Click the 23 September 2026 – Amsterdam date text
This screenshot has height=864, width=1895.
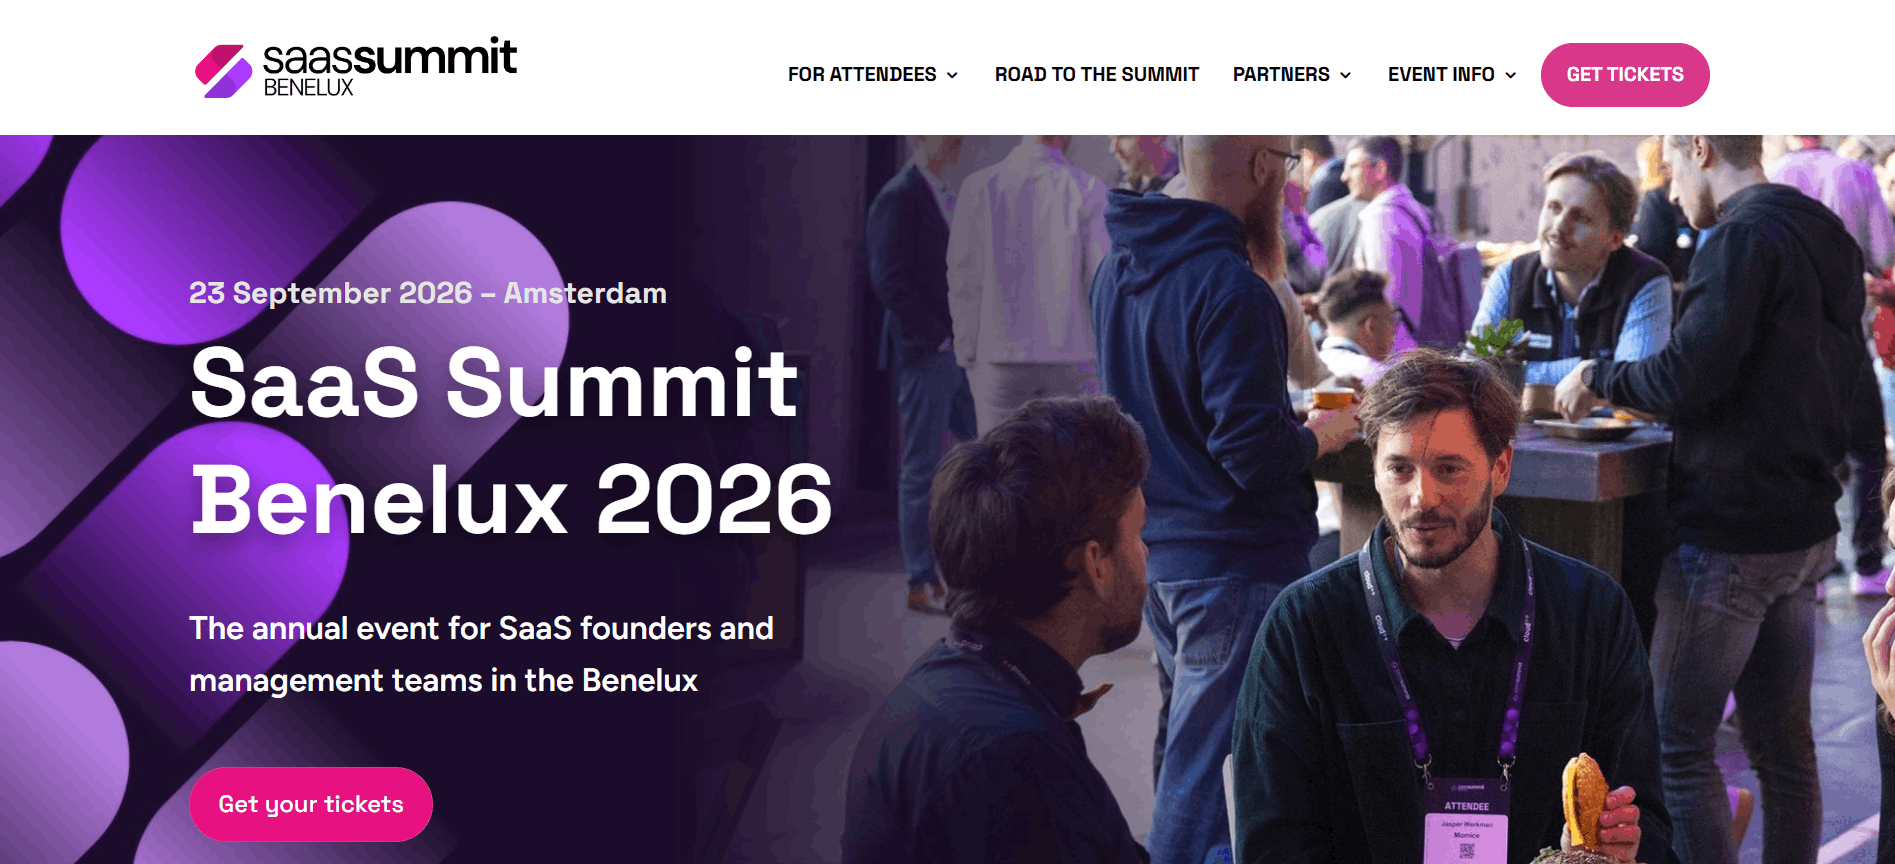tap(428, 293)
